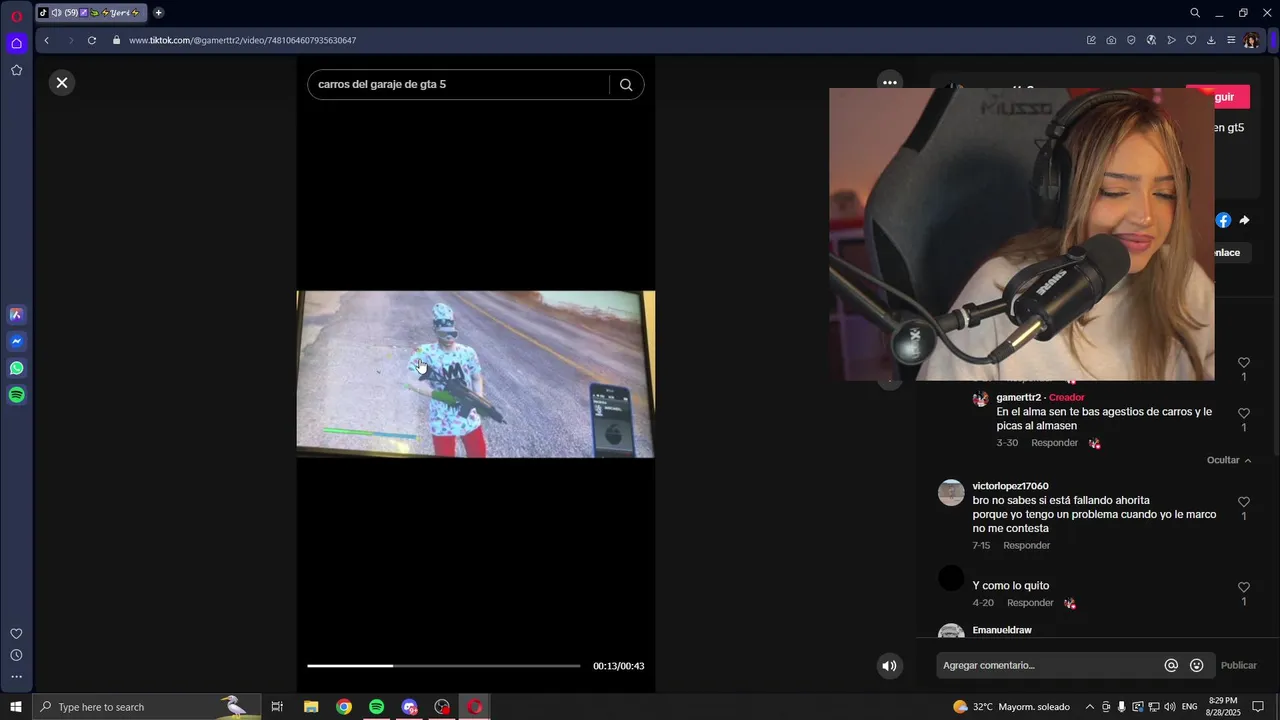Open Opera easy setup menu
This screenshot has width=1280, height=720.
(x=1231, y=40)
